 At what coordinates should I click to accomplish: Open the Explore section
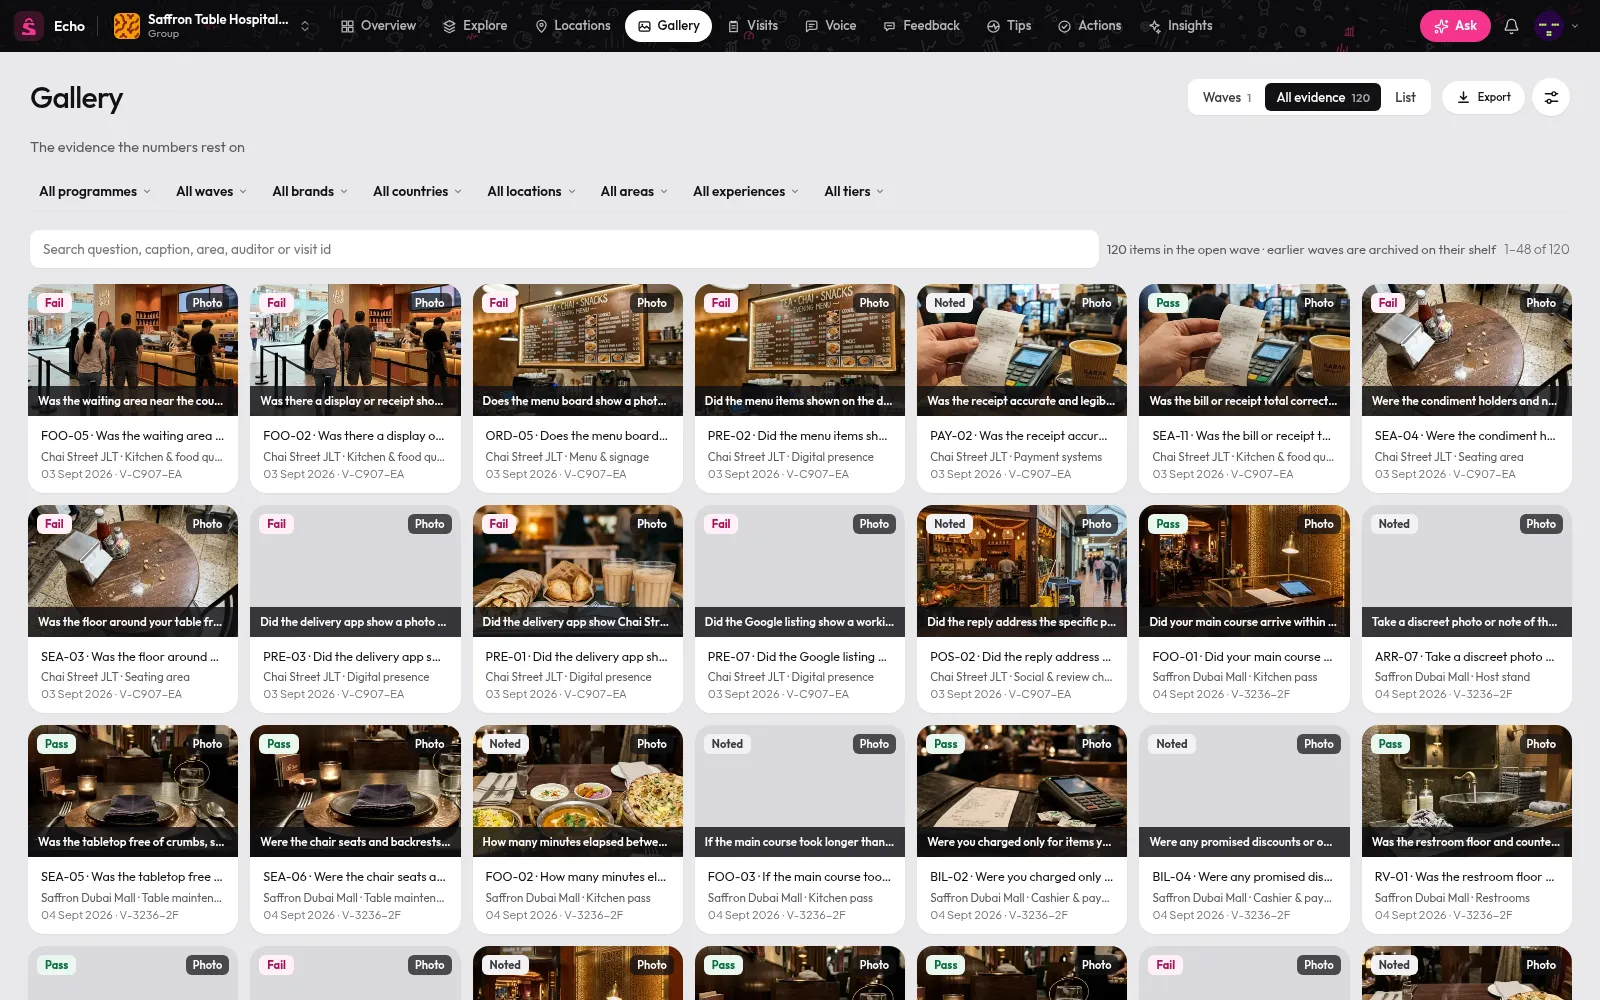pyautogui.click(x=475, y=26)
